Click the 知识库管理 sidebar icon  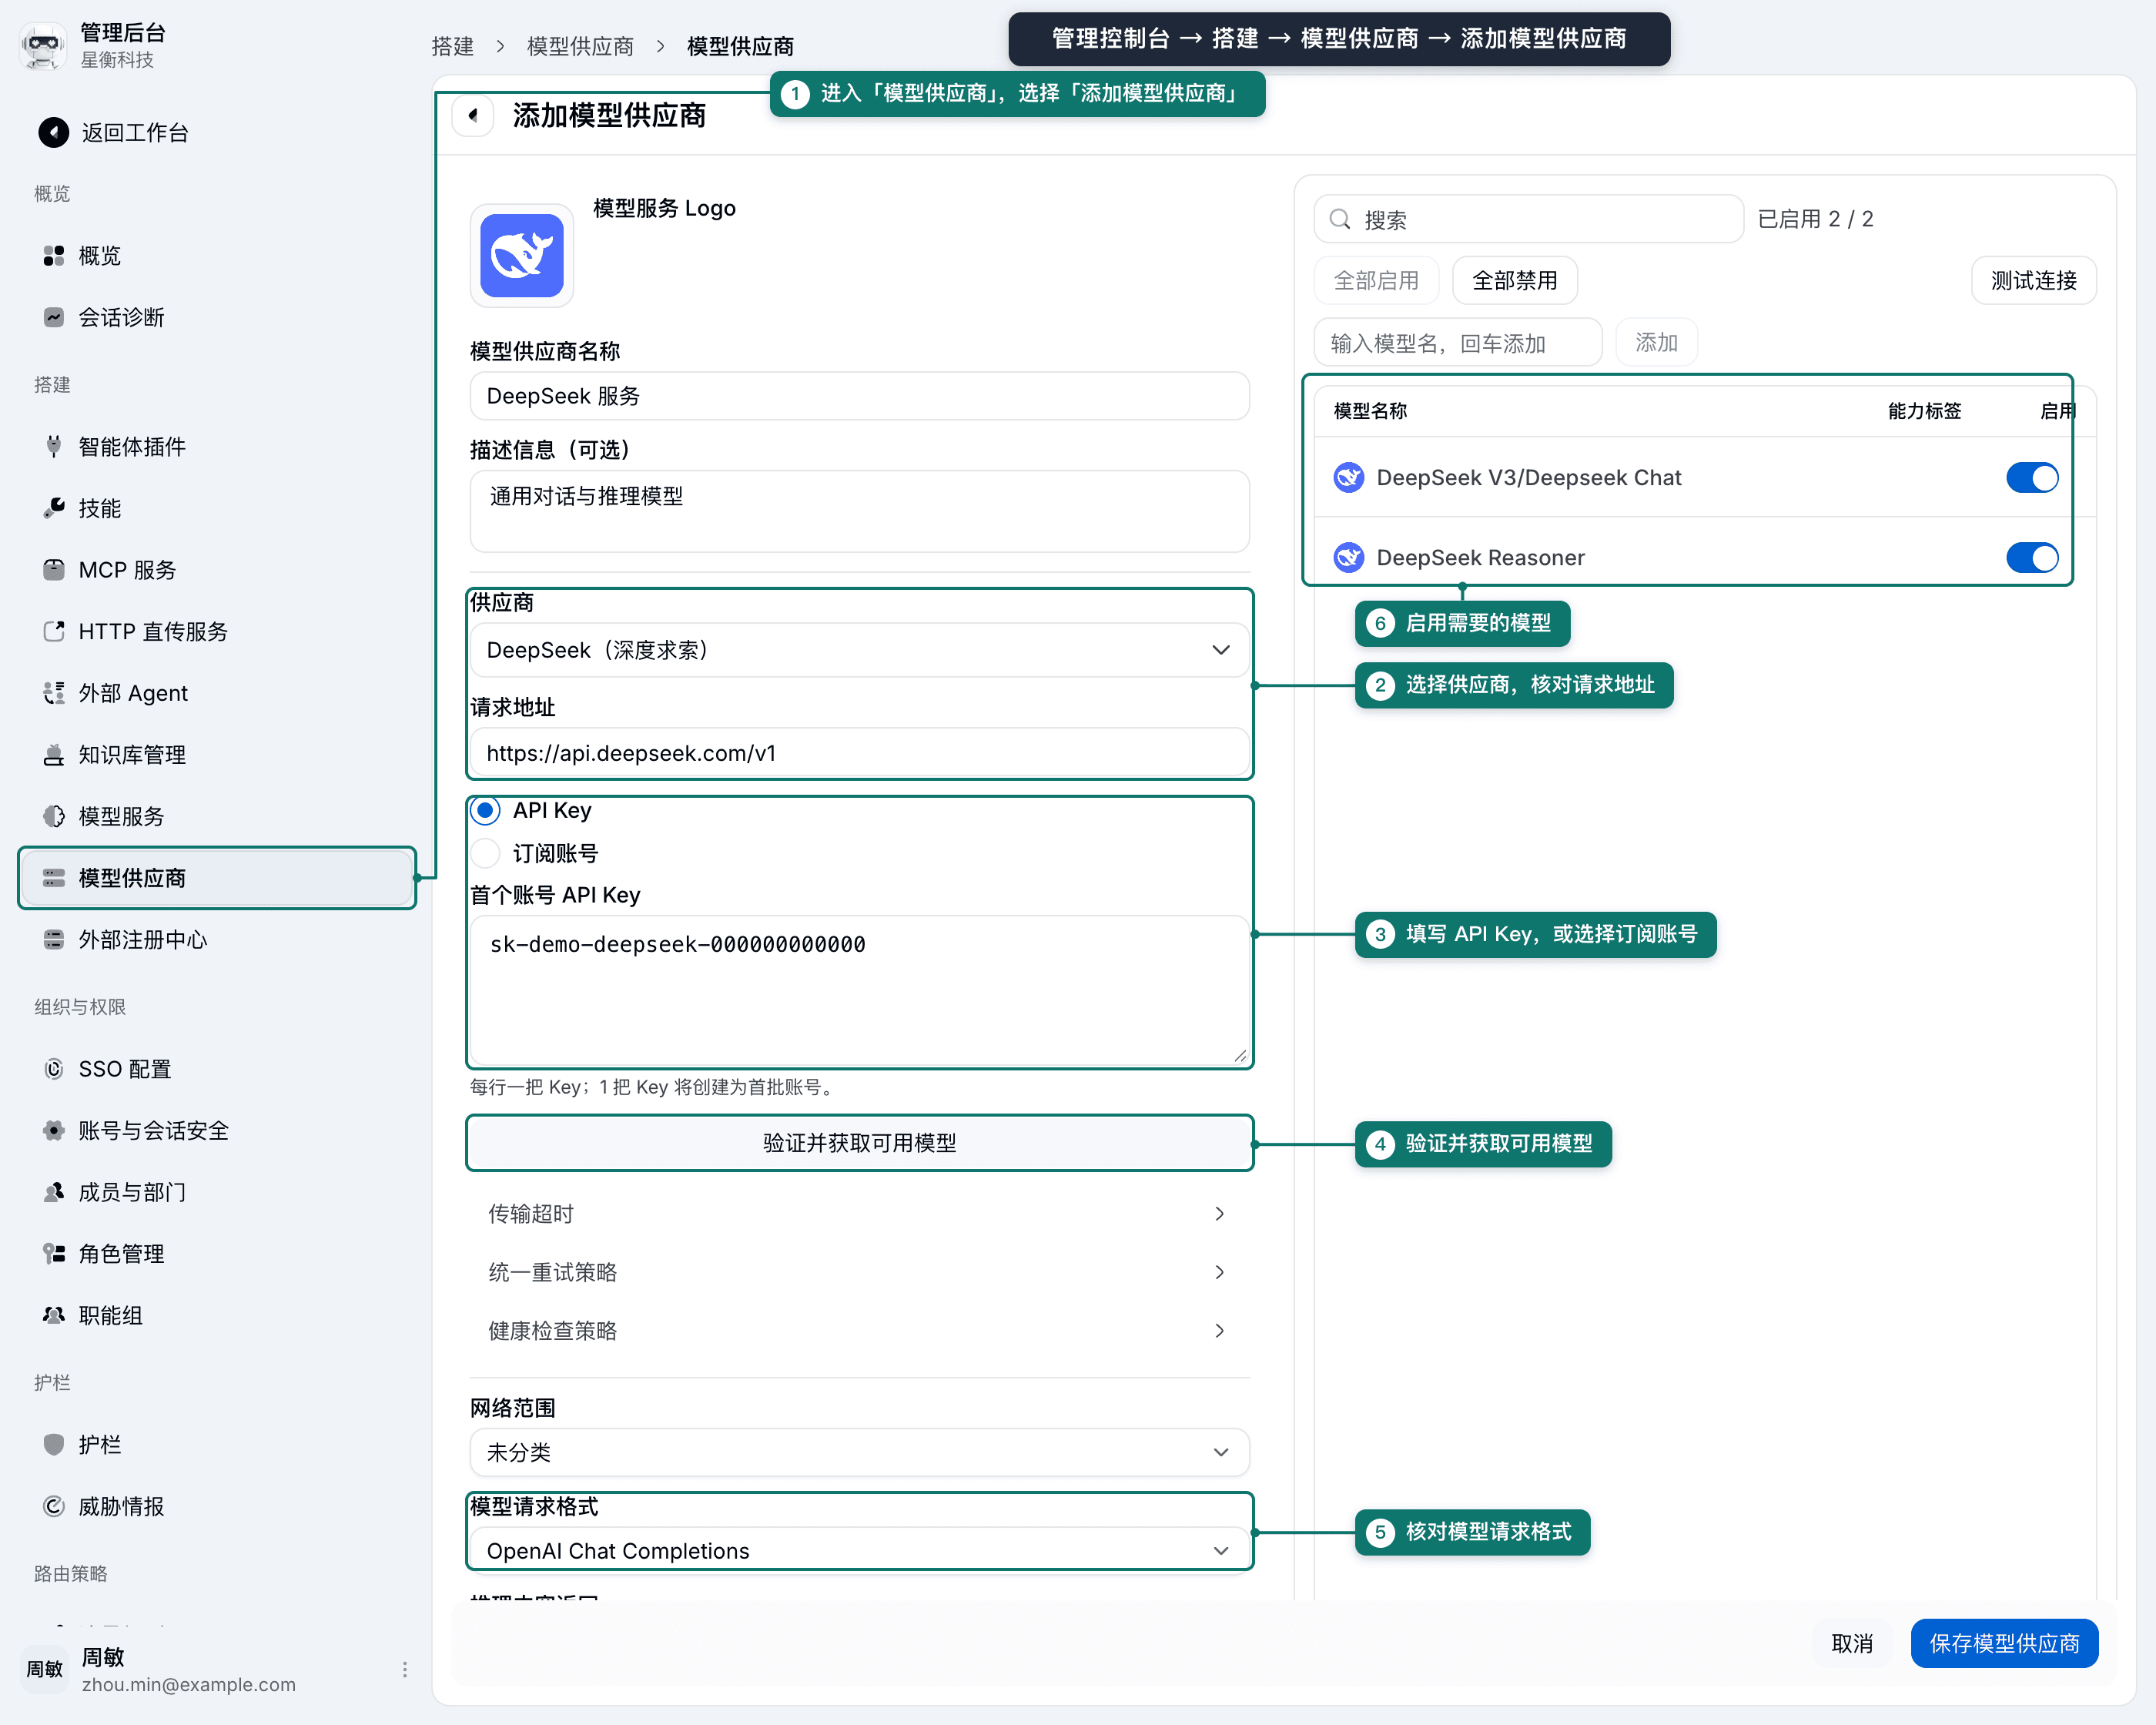point(54,755)
